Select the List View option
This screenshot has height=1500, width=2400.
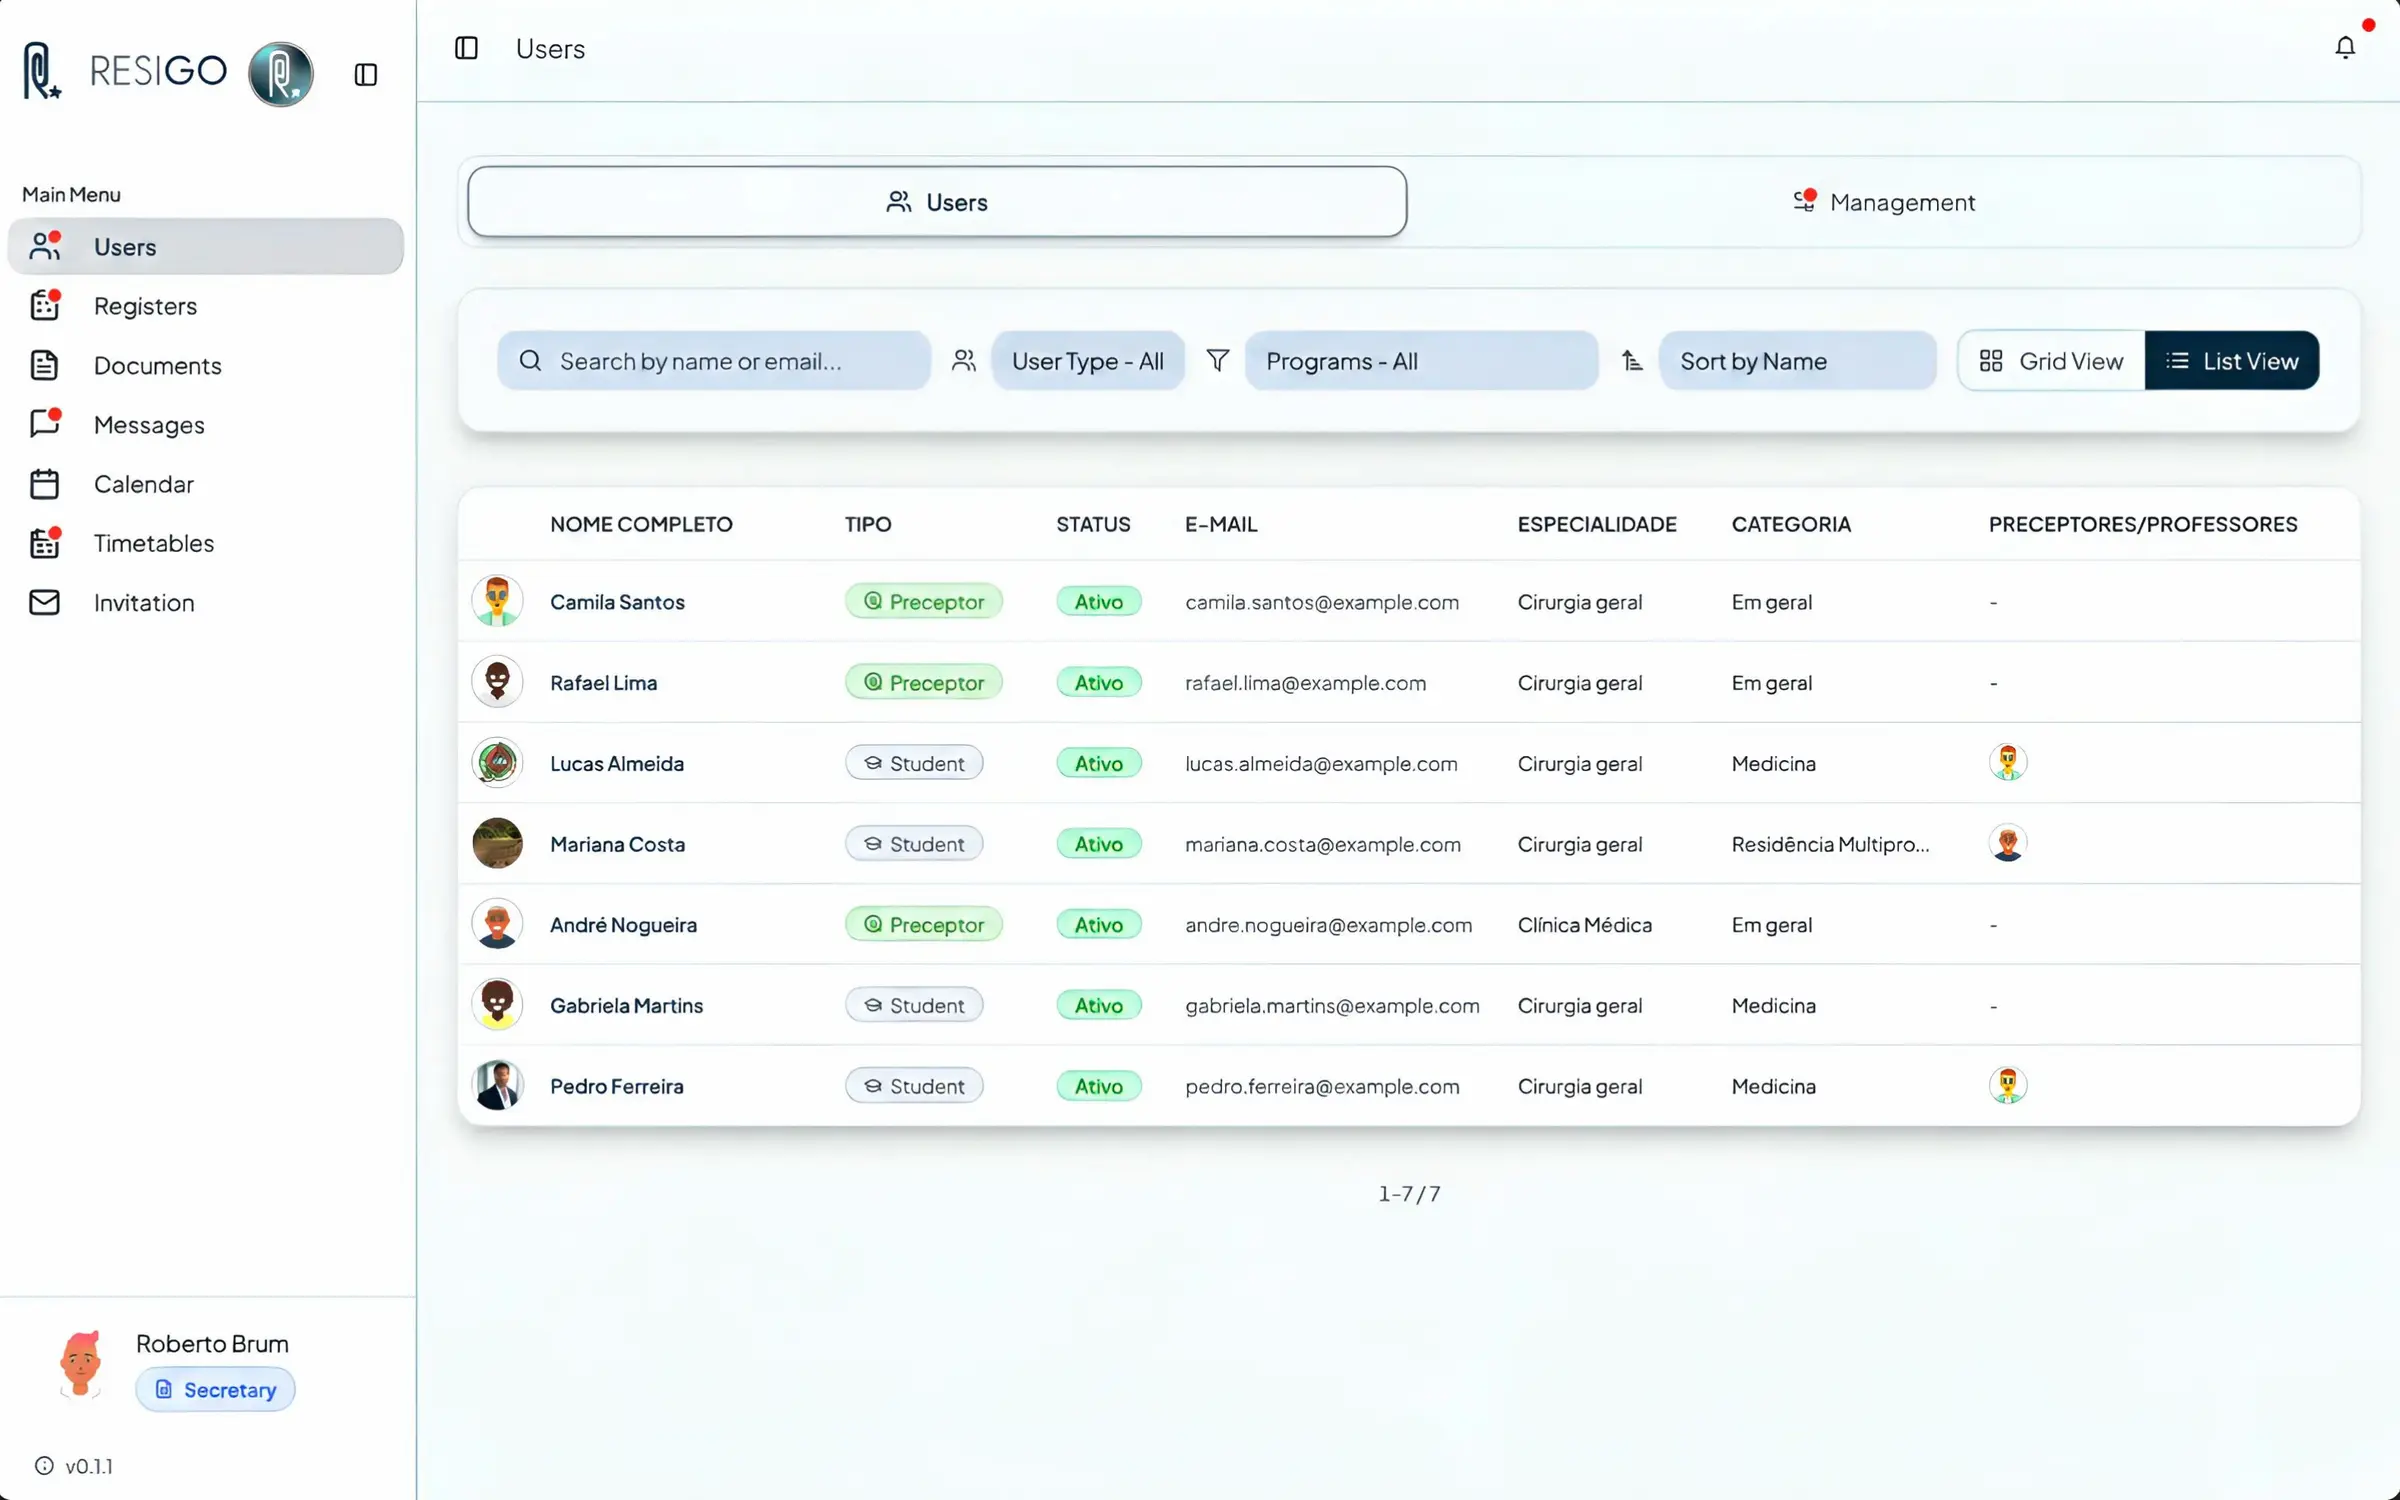(2232, 360)
